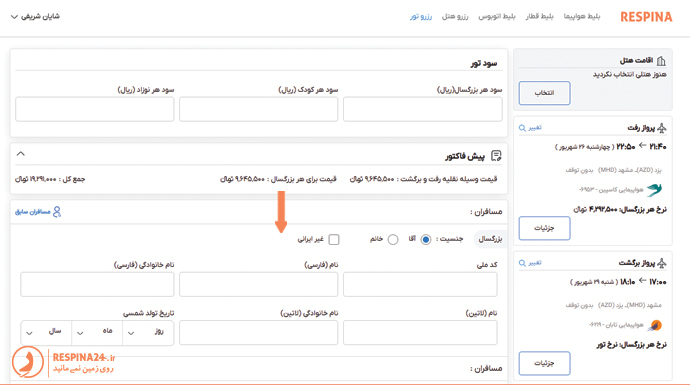This screenshot has height=385, width=690.
Task: Collapse the پیش فاکتور section
Action: (x=20, y=154)
